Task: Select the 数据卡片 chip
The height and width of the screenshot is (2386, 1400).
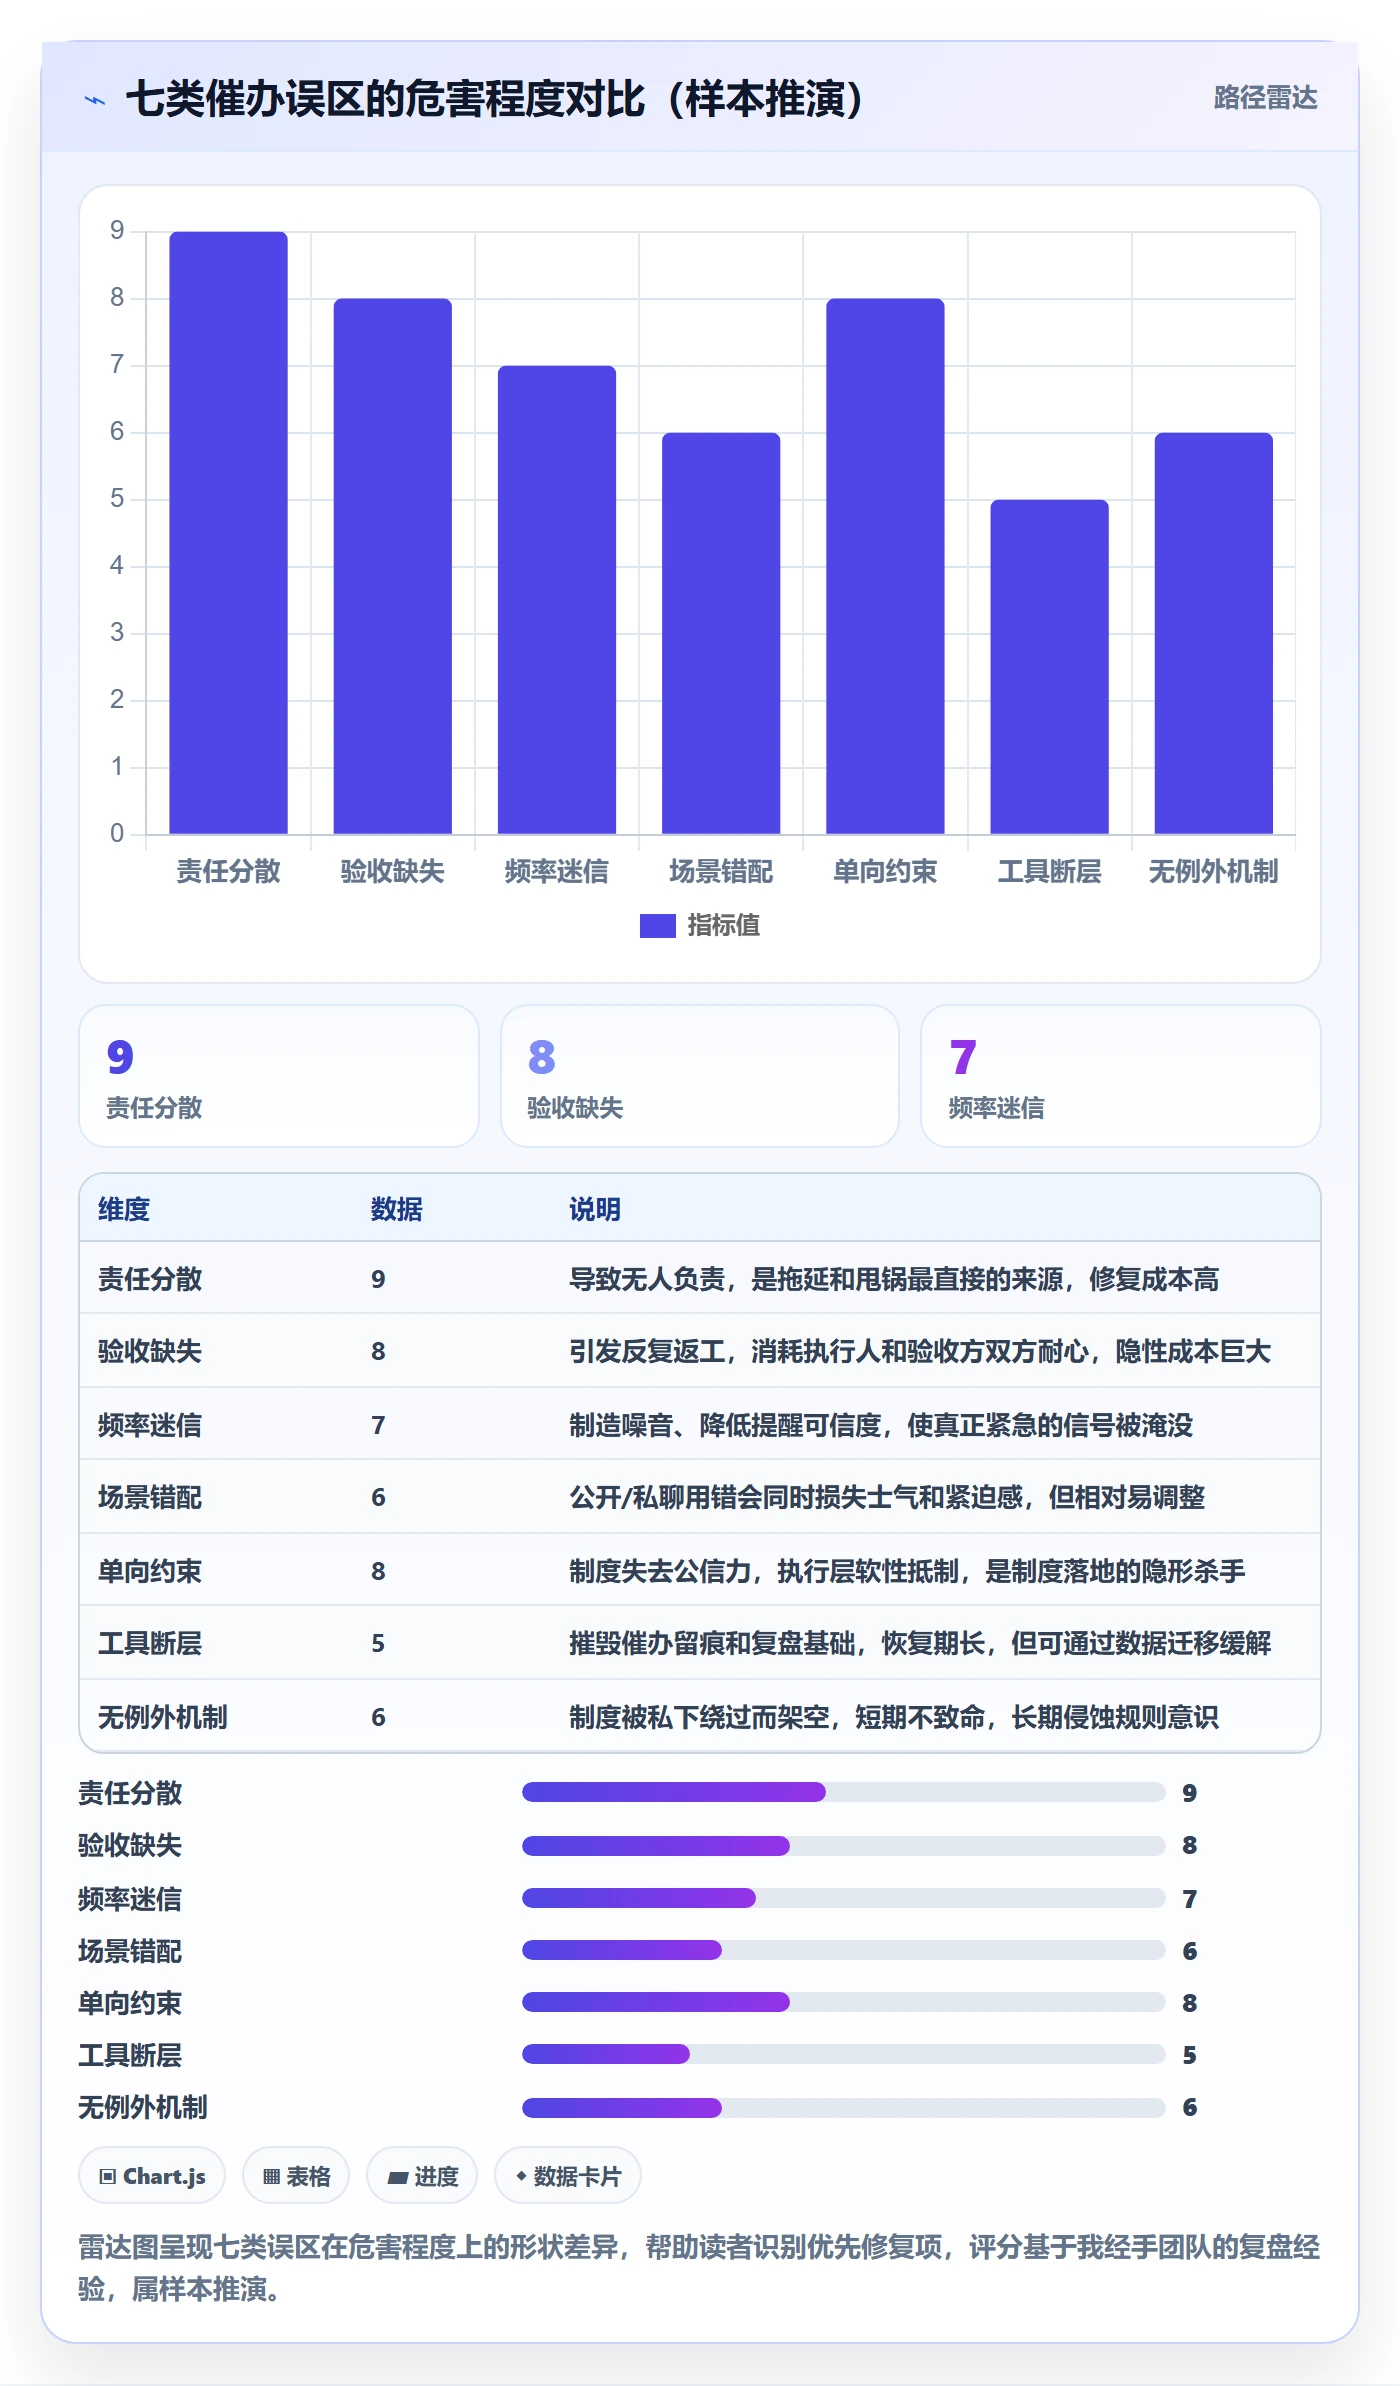Action: tap(568, 2175)
